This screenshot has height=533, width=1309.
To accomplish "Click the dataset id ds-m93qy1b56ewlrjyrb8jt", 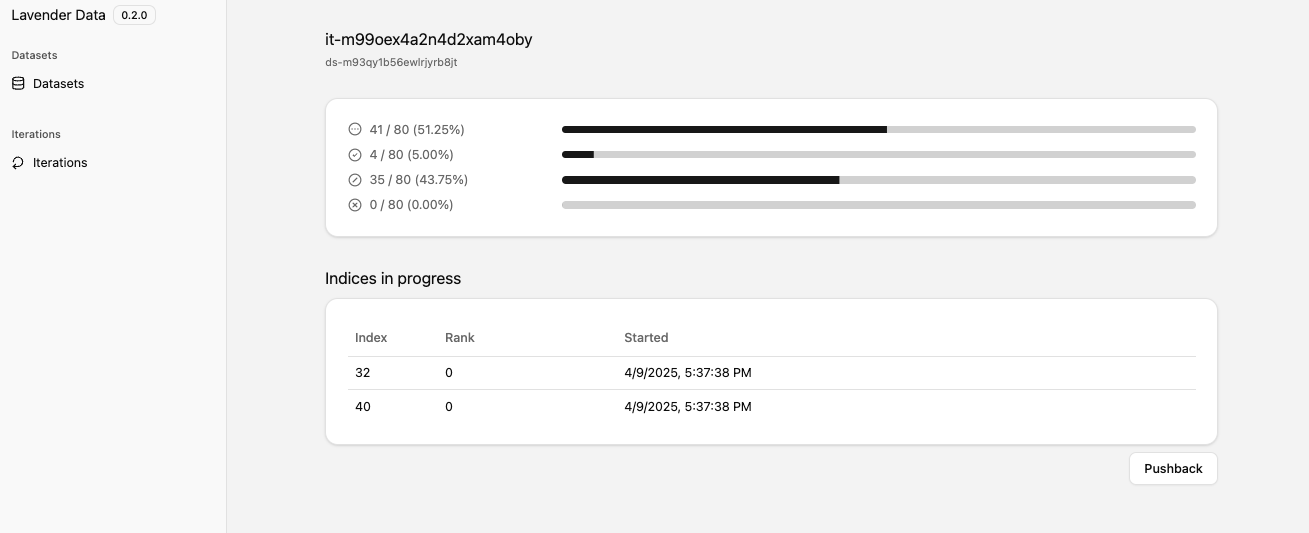I will [391, 62].
